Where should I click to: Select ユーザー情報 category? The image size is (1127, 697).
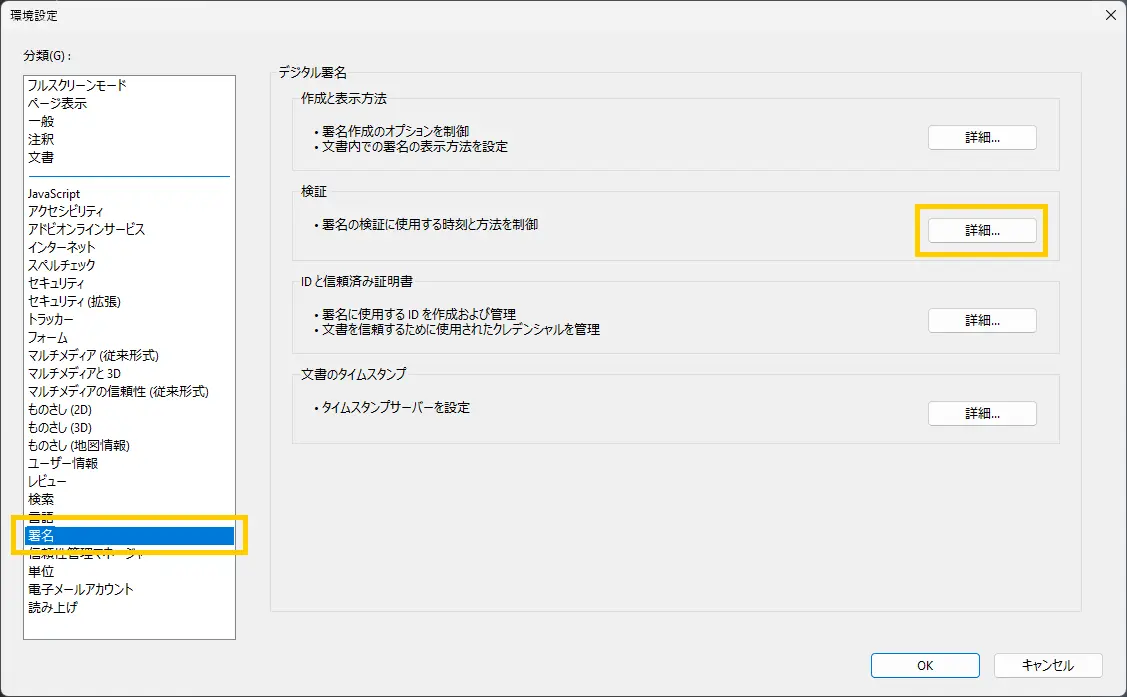(x=62, y=464)
